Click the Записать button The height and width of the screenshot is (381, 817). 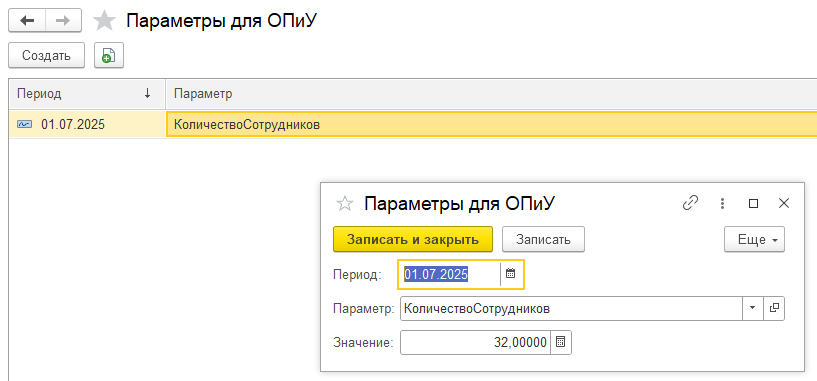[x=543, y=239]
